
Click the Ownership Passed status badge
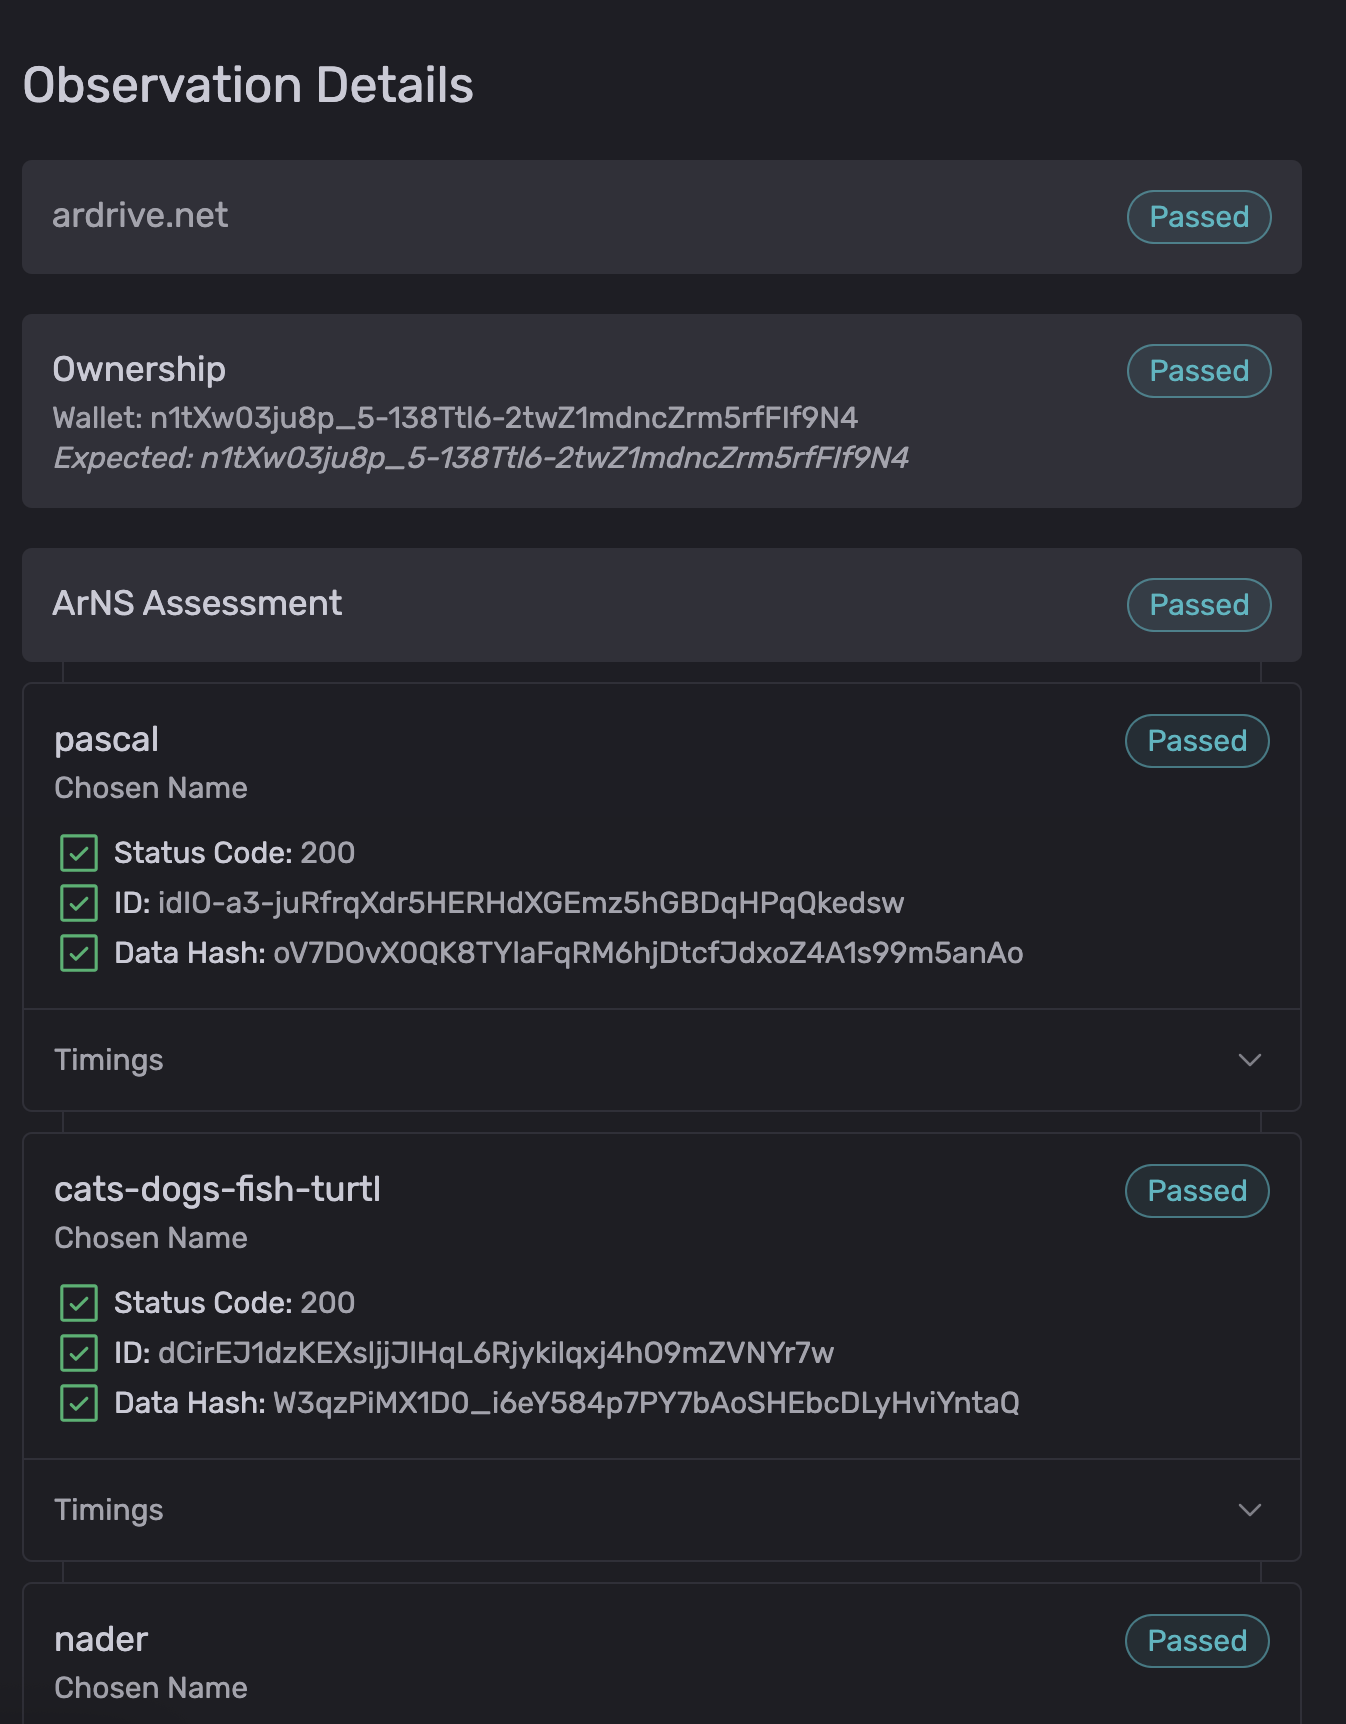point(1198,371)
